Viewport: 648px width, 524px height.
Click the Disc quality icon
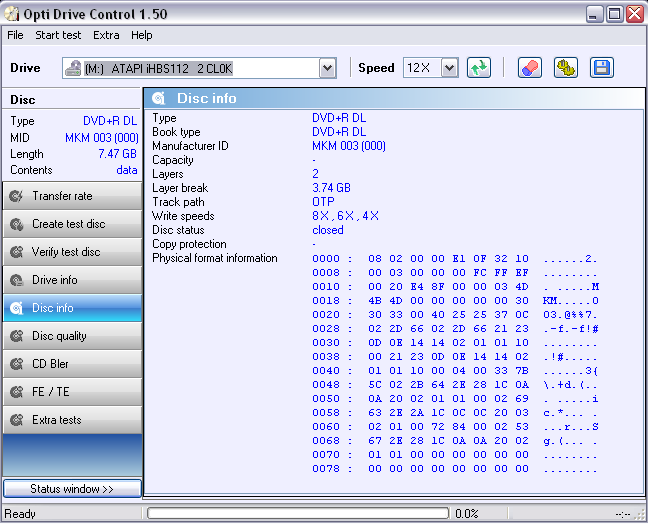pyautogui.click(x=16, y=336)
